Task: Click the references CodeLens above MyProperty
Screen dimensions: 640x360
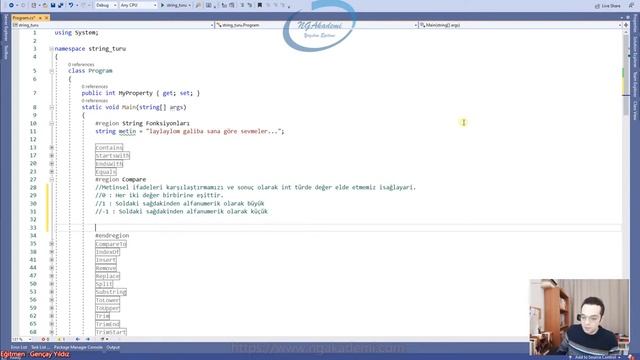Action: (x=94, y=87)
